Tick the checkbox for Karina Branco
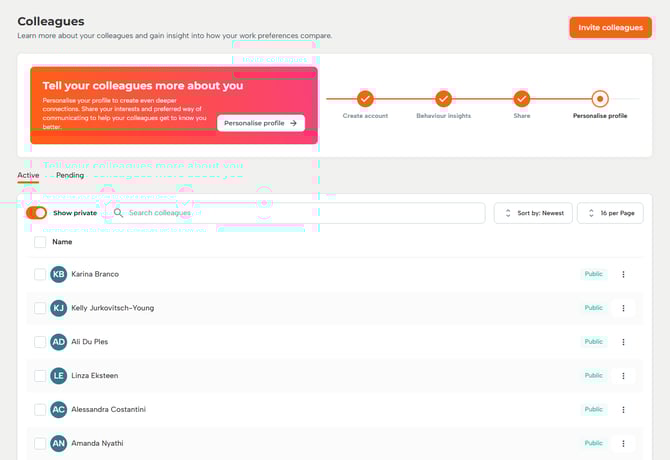 tap(40, 274)
